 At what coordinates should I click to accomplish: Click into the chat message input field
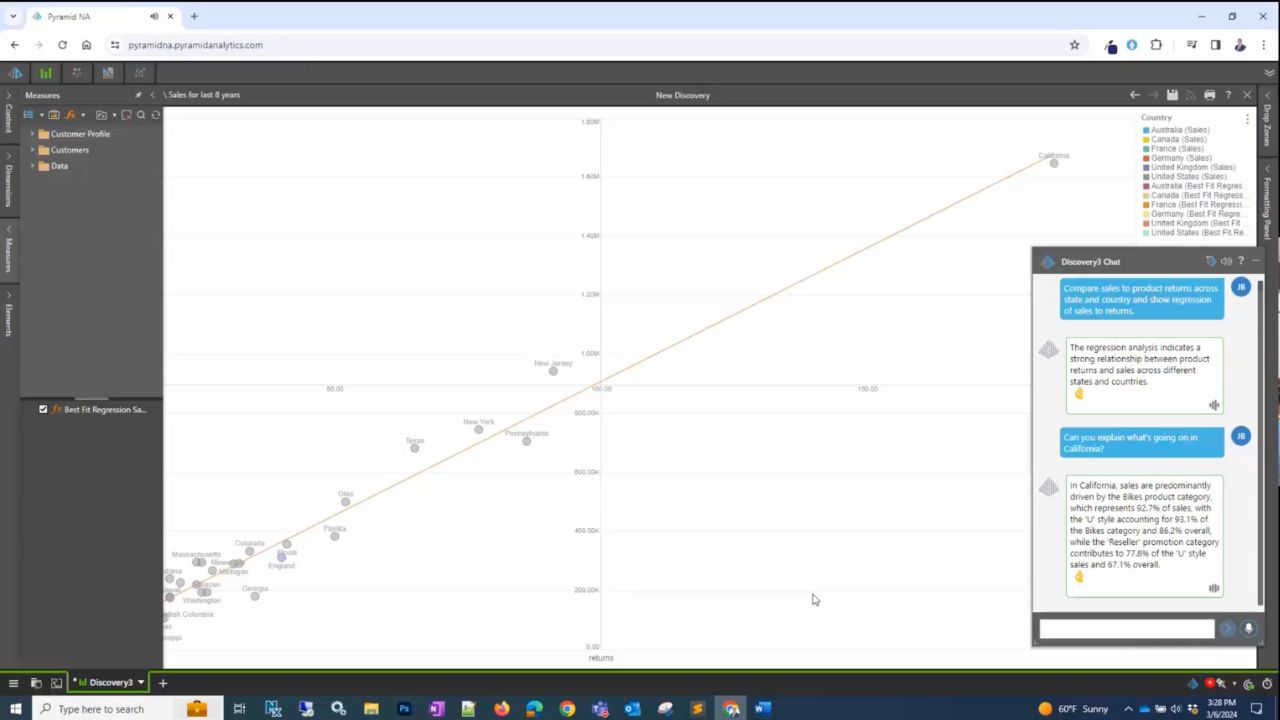click(x=1126, y=629)
